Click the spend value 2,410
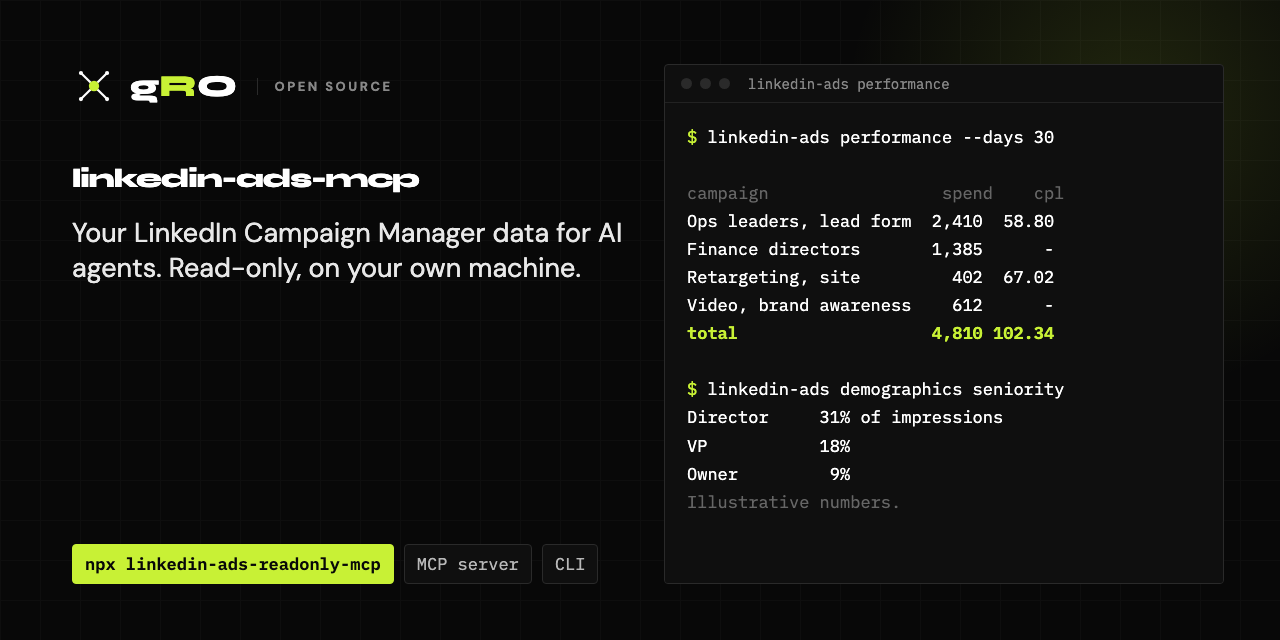 (957, 221)
